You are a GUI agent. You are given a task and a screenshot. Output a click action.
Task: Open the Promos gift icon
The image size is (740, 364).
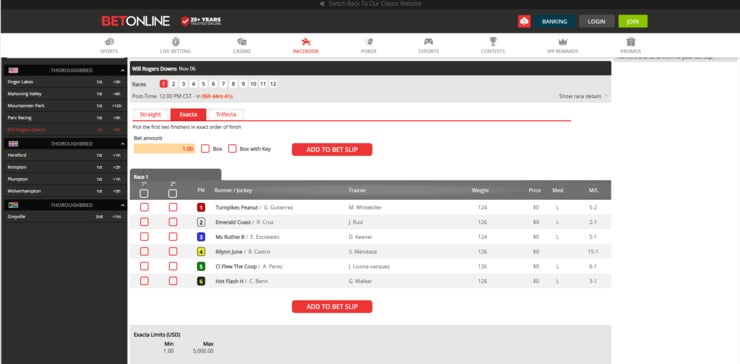click(631, 42)
